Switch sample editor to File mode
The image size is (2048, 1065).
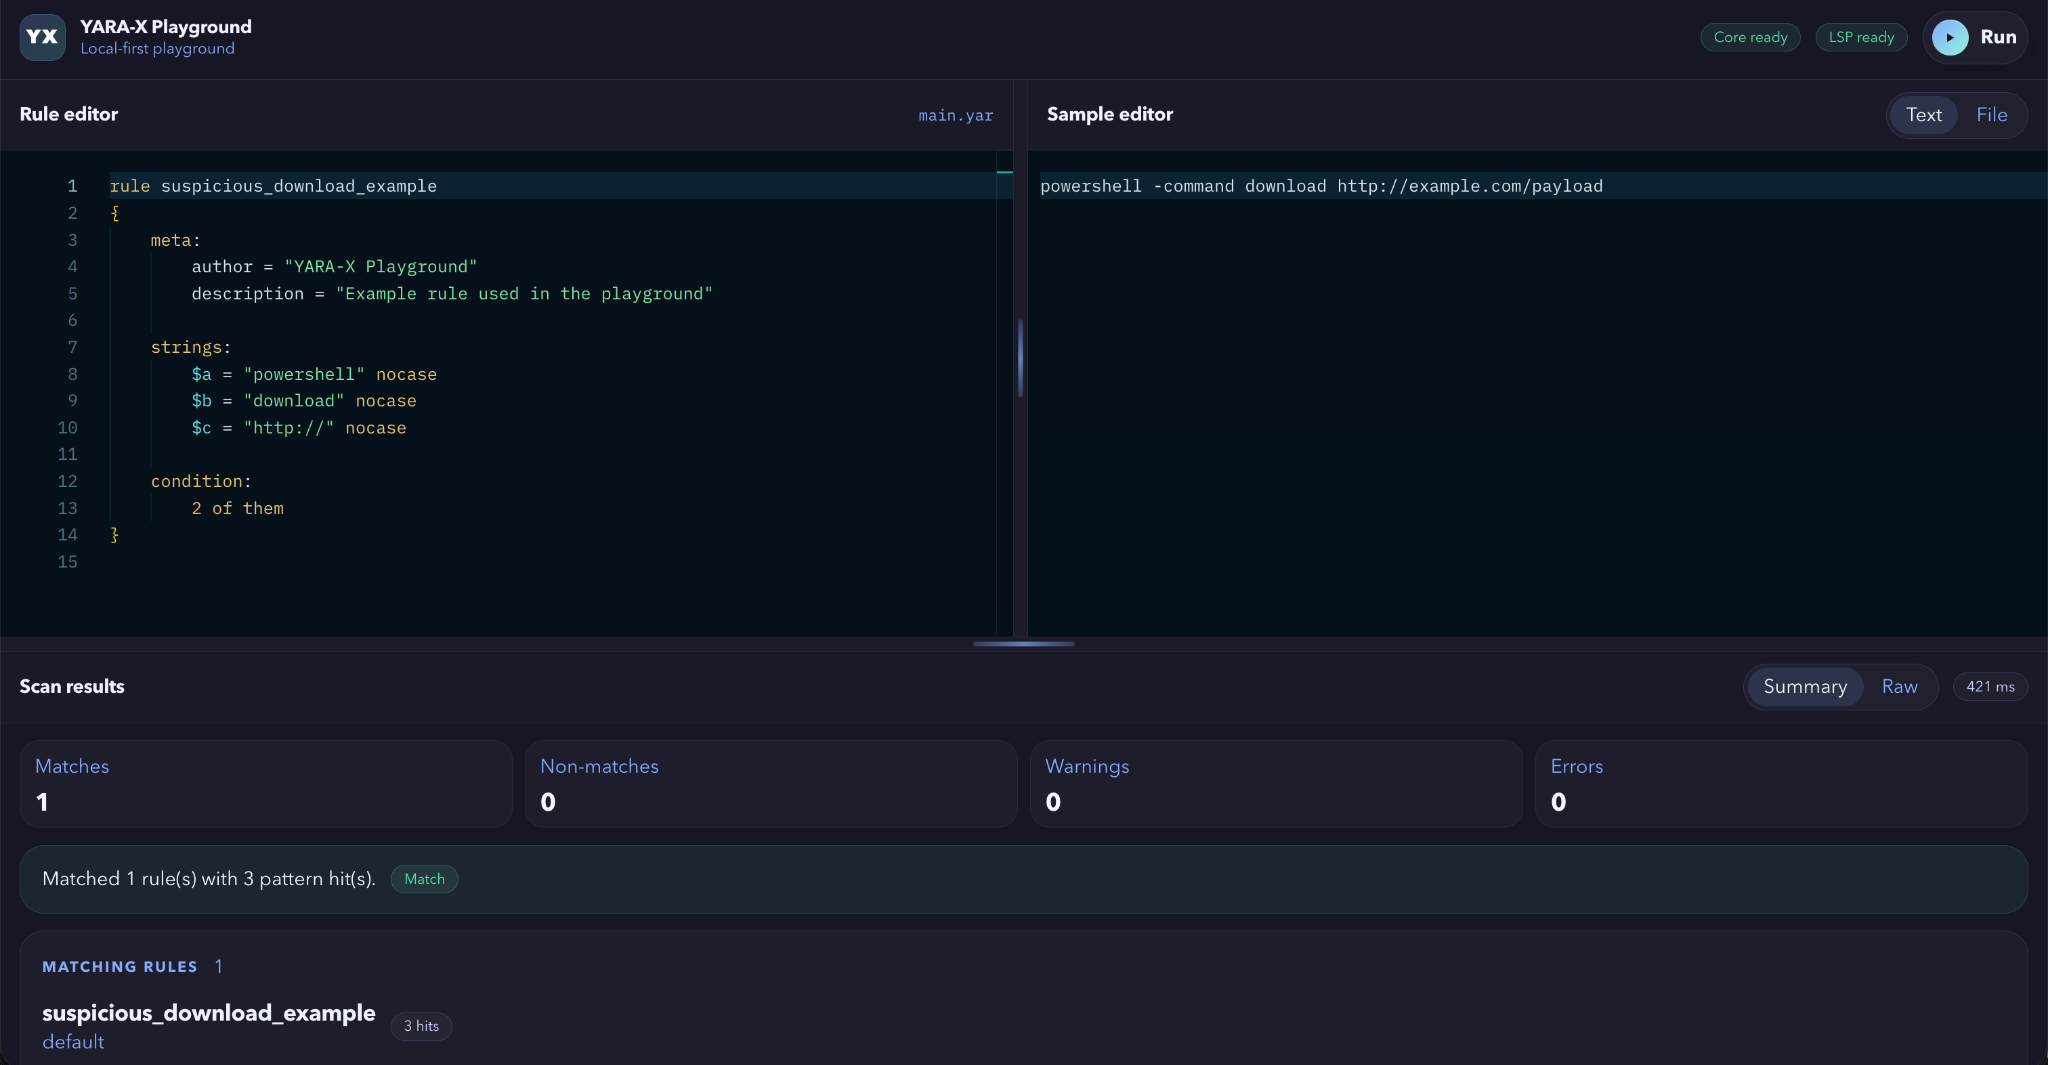pyautogui.click(x=1991, y=115)
